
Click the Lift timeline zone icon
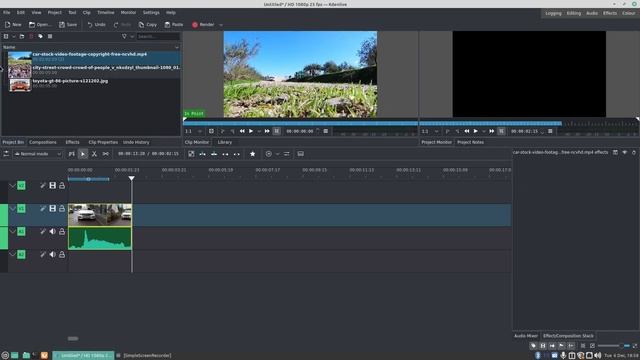237,154
